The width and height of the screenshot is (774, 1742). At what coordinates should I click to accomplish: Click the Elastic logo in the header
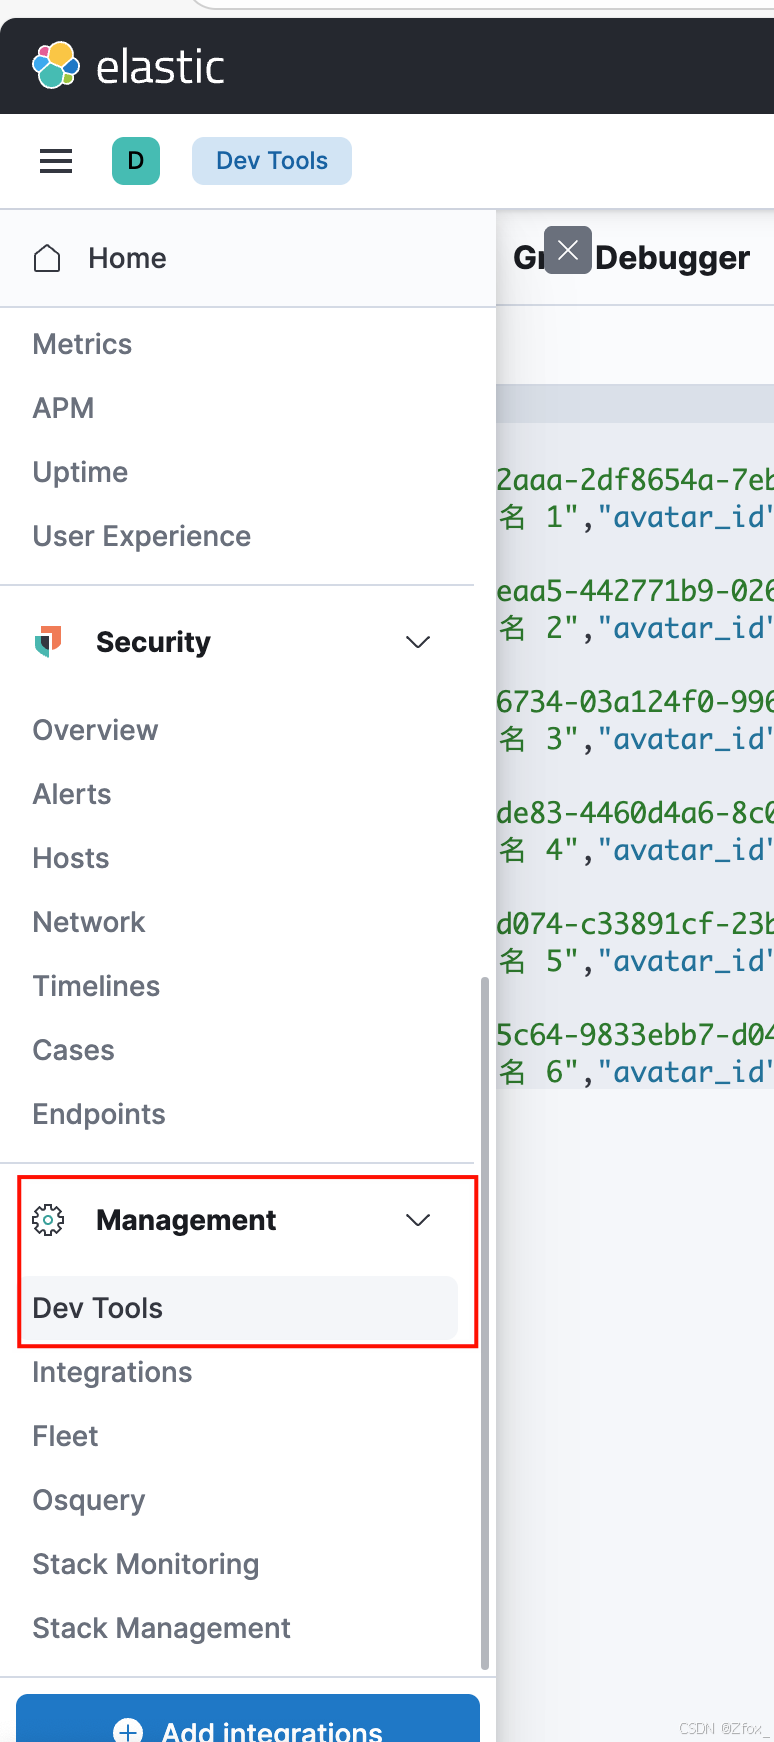click(x=127, y=66)
